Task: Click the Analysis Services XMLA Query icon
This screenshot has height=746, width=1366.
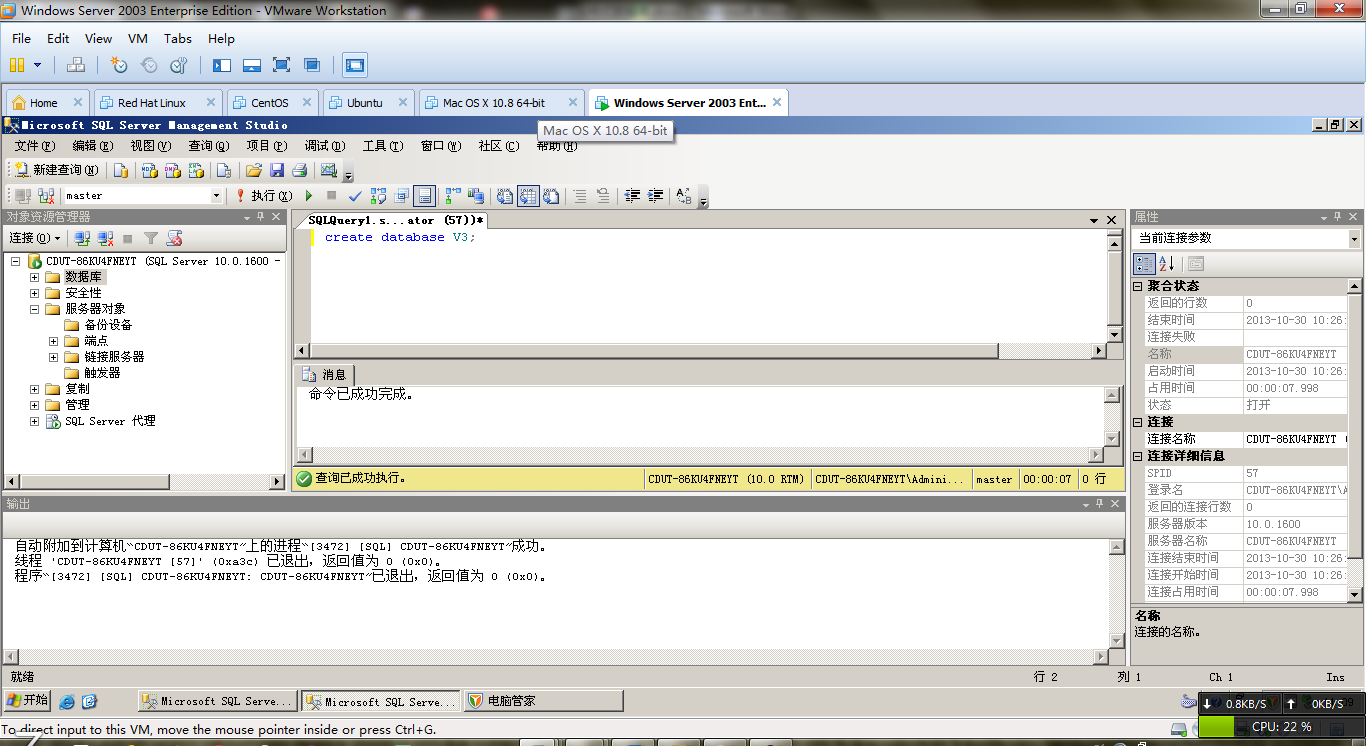Action: [x=196, y=170]
